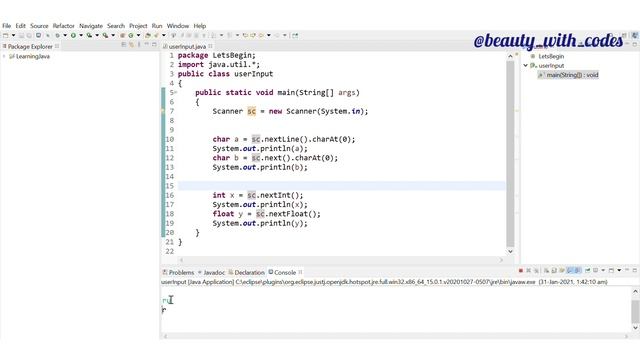Open the Refactor menu
This screenshot has height=360, width=640.
(64, 26)
